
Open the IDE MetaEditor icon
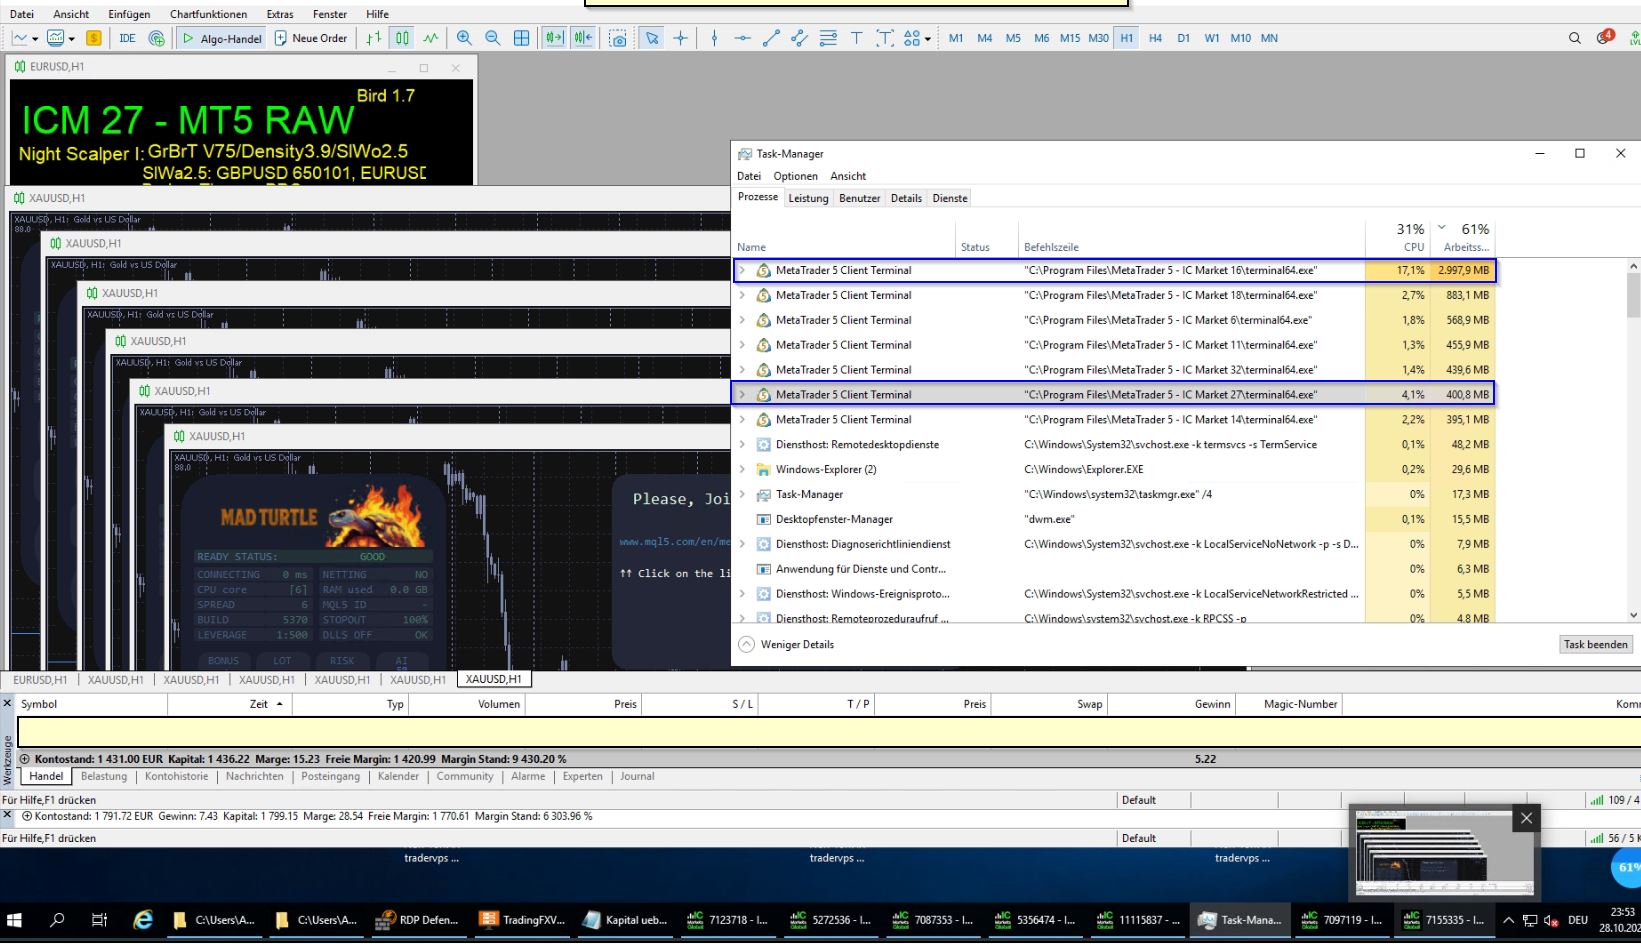coord(127,38)
